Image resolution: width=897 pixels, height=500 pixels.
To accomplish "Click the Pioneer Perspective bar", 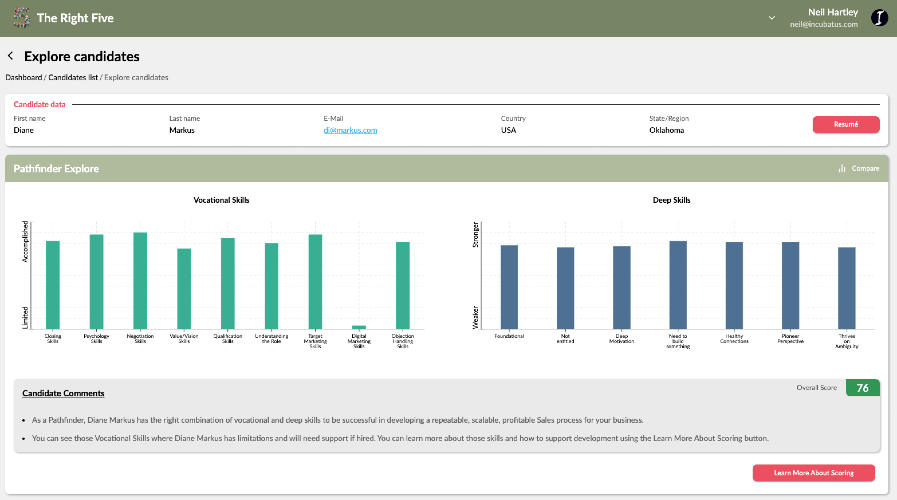I will coord(790,284).
